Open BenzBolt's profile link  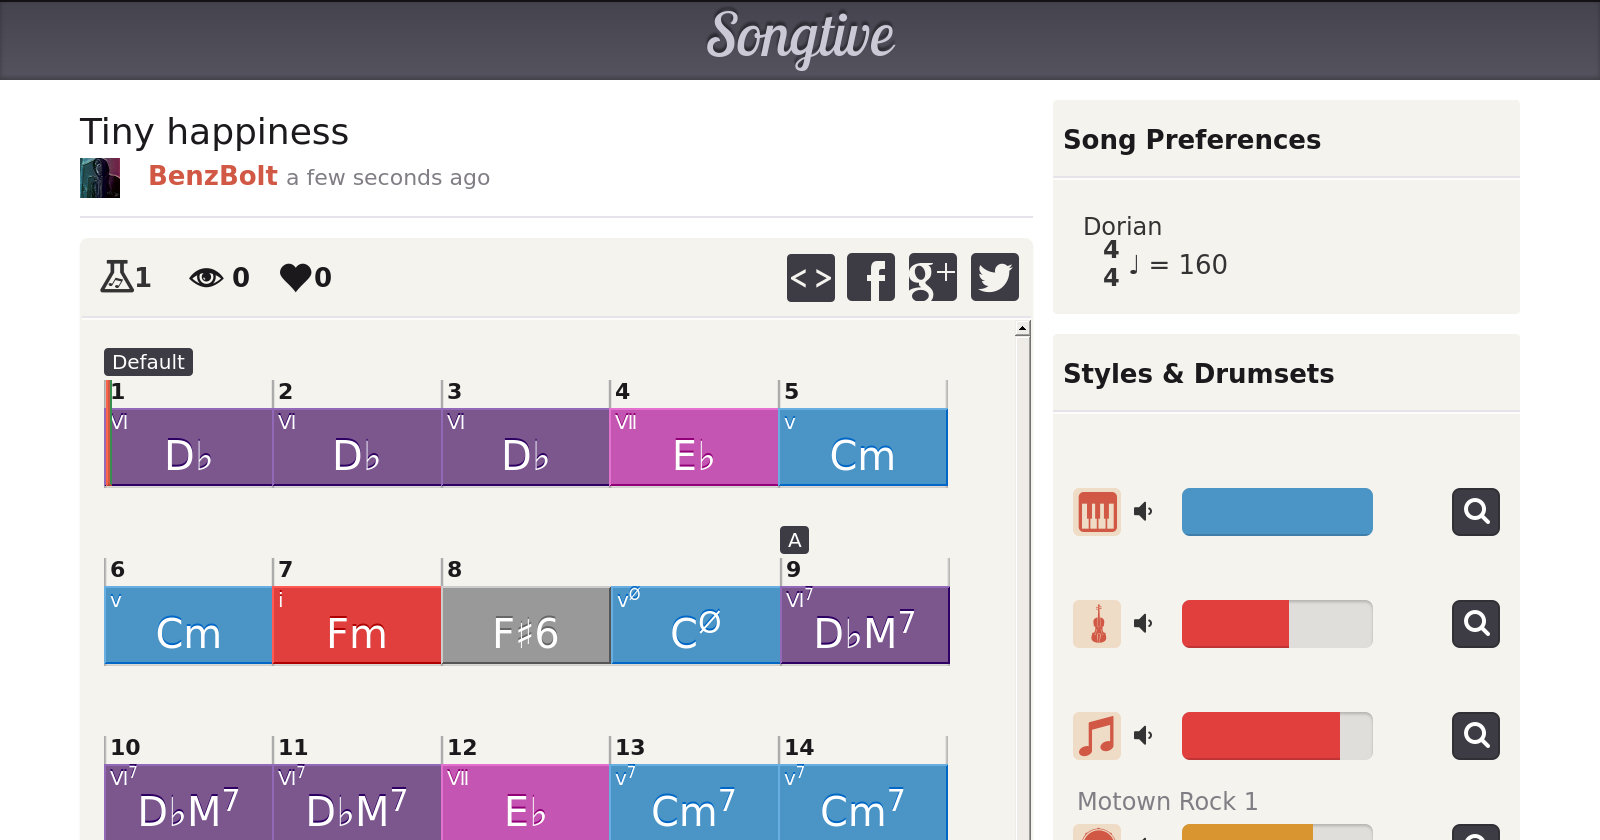213,176
